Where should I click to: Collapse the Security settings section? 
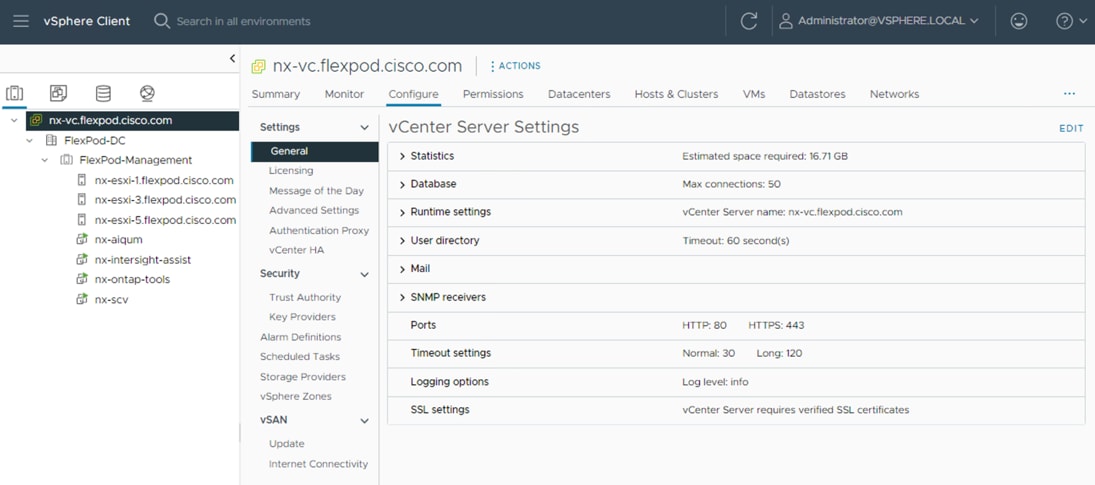tap(364, 274)
